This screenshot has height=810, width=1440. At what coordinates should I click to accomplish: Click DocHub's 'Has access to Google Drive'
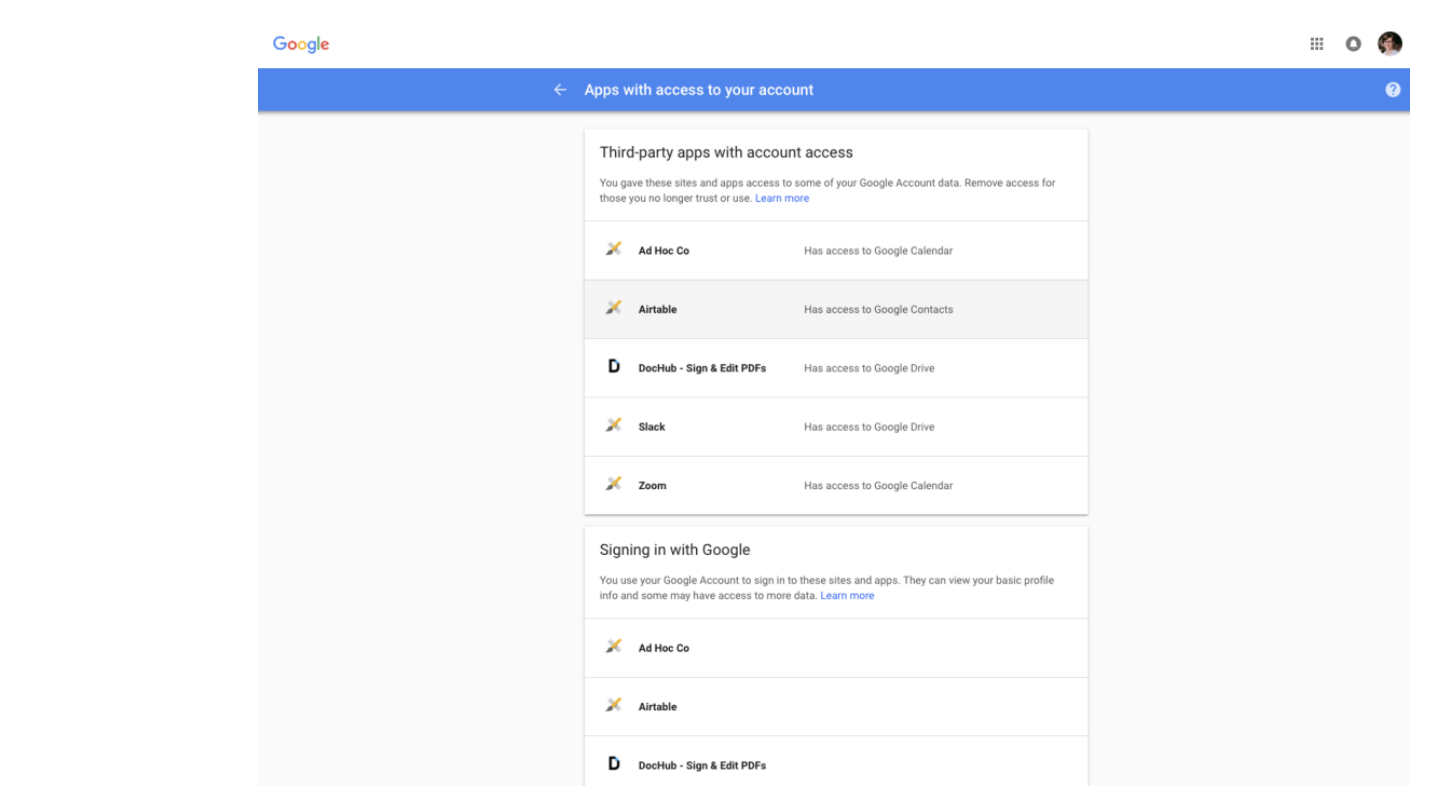[869, 368]
